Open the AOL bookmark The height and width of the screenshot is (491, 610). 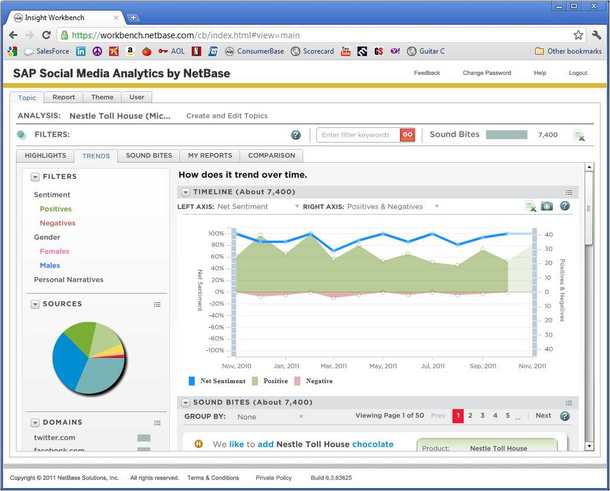(x=171, y=51)
